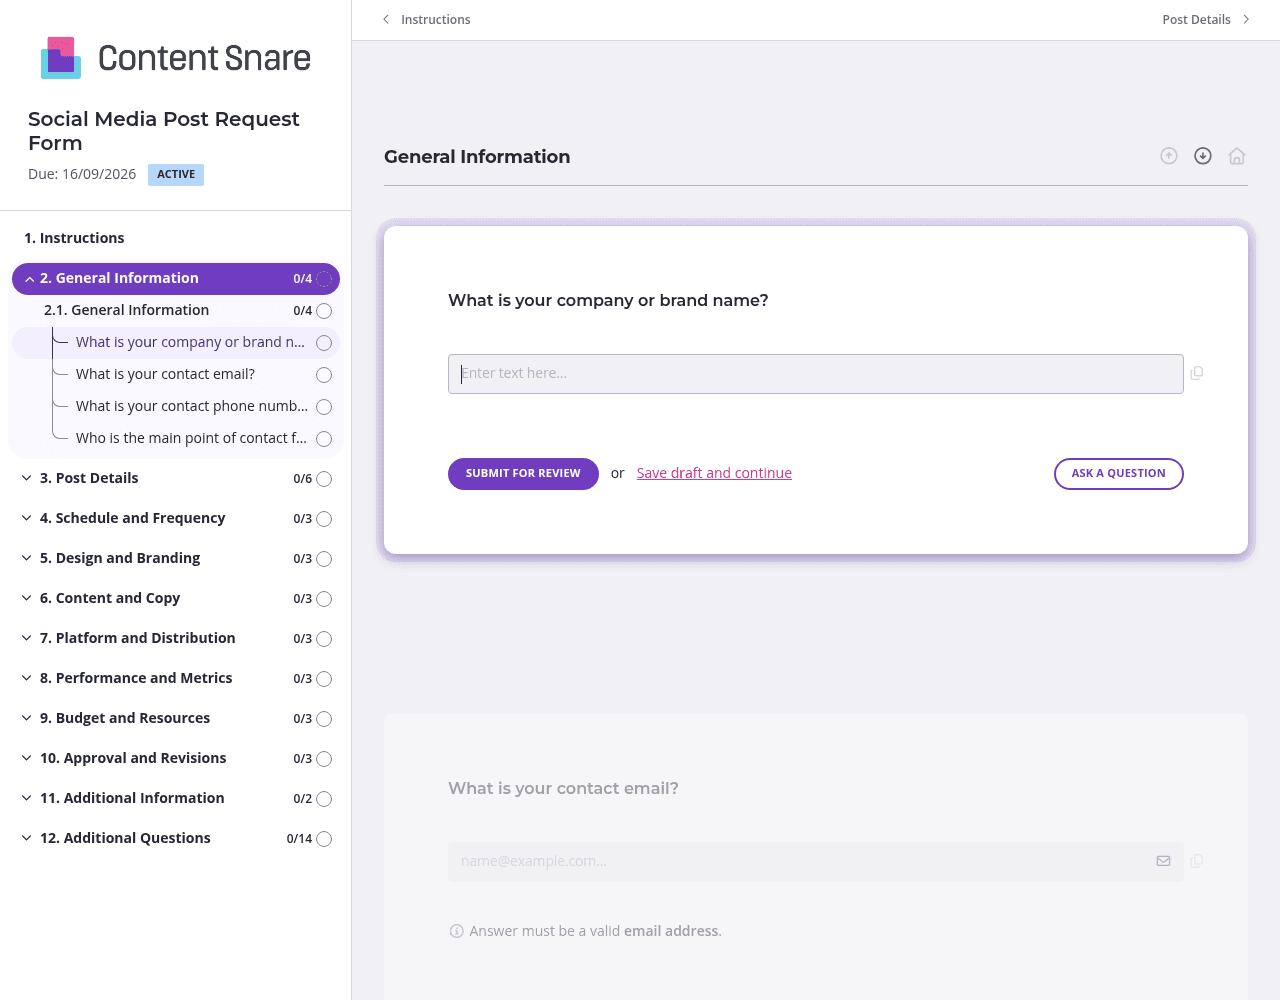Expand the 3. Post Details section
The image size is (1280, 1000).
pos(27,478)
